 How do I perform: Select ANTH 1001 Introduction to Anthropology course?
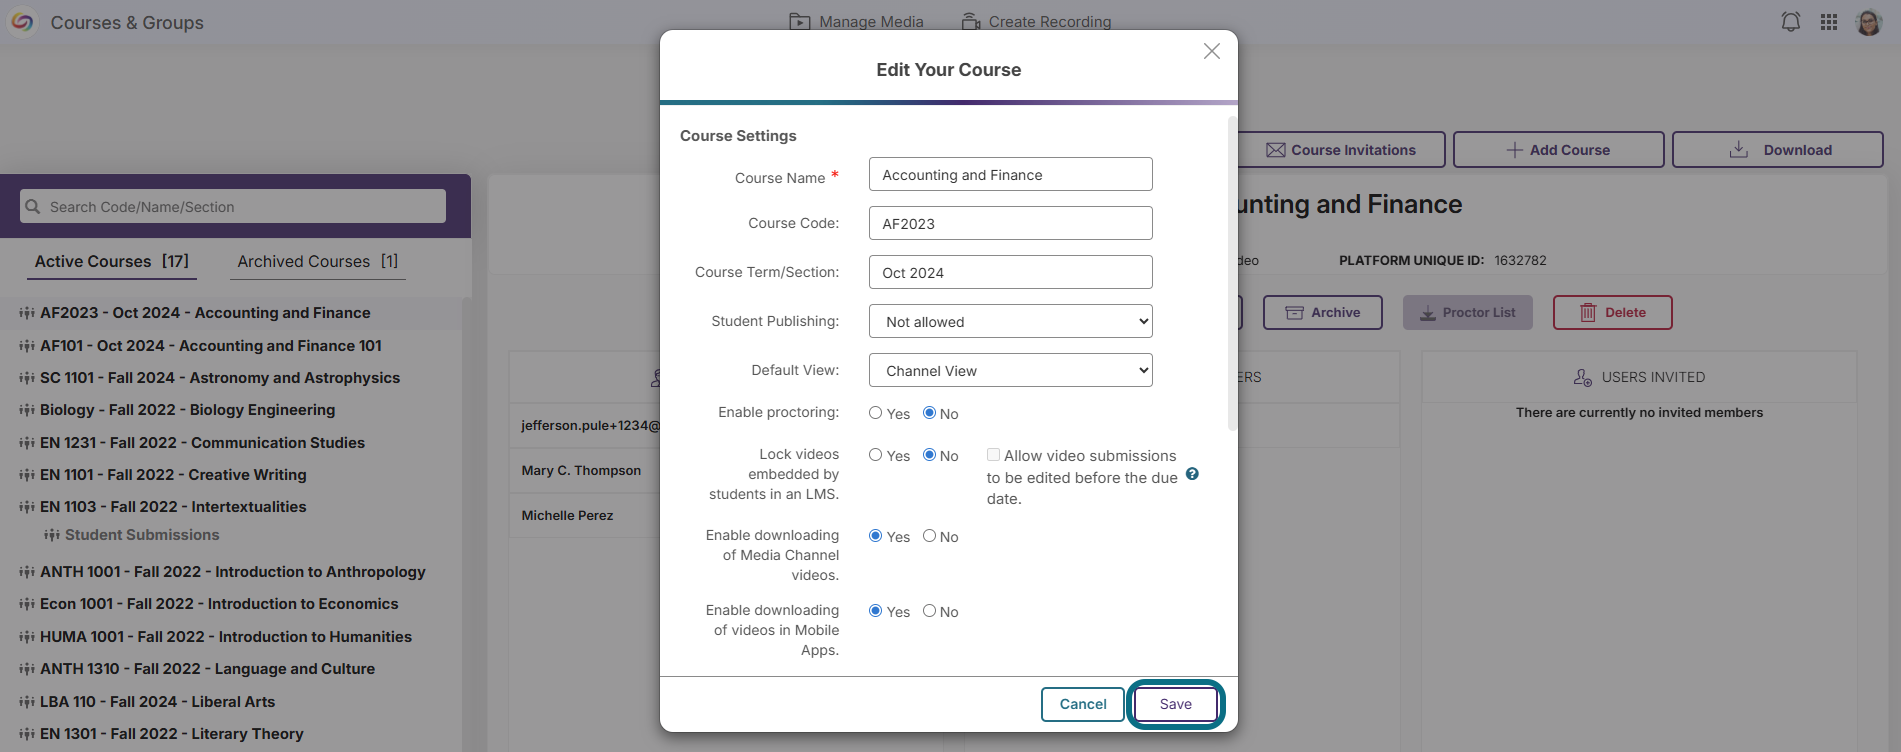(x=232, y=572)
